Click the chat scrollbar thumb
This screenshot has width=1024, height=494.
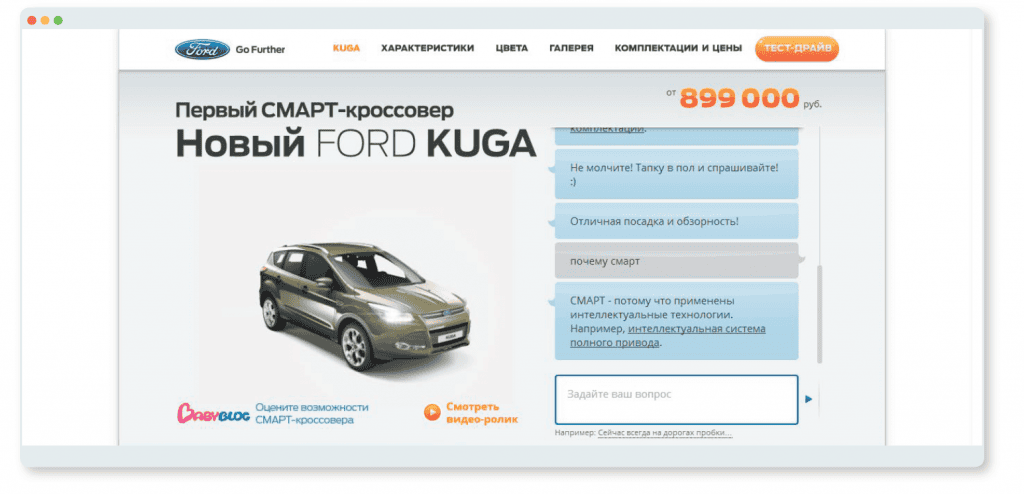pos(820,314)
